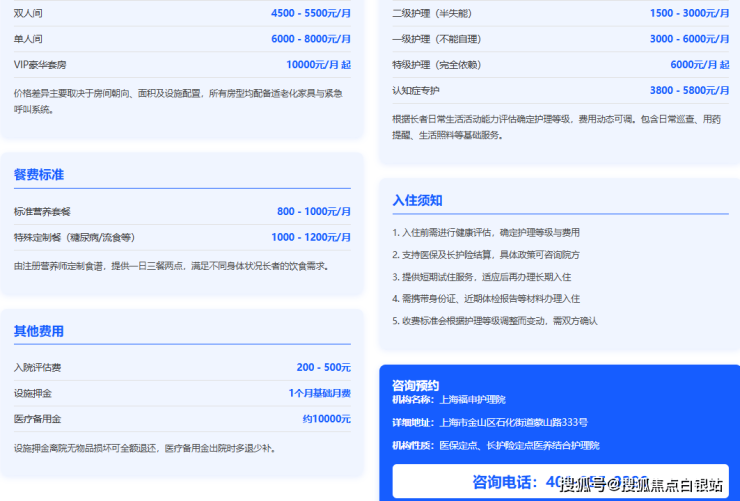Click the 特级护理(完全依赖) label
Image resolution: width=740 pixels, height=501 pixels.
(437, 65)
